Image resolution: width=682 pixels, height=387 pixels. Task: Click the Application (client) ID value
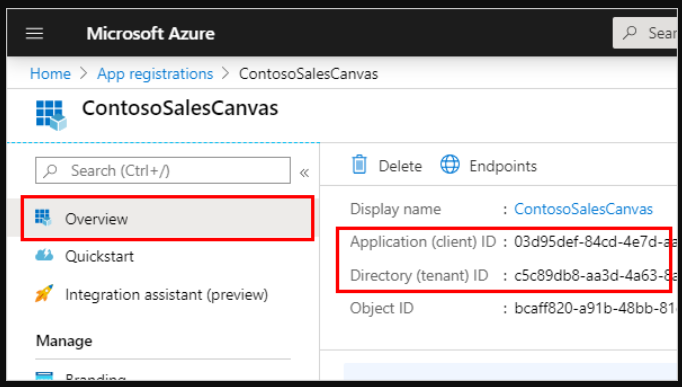coord(592,242)
